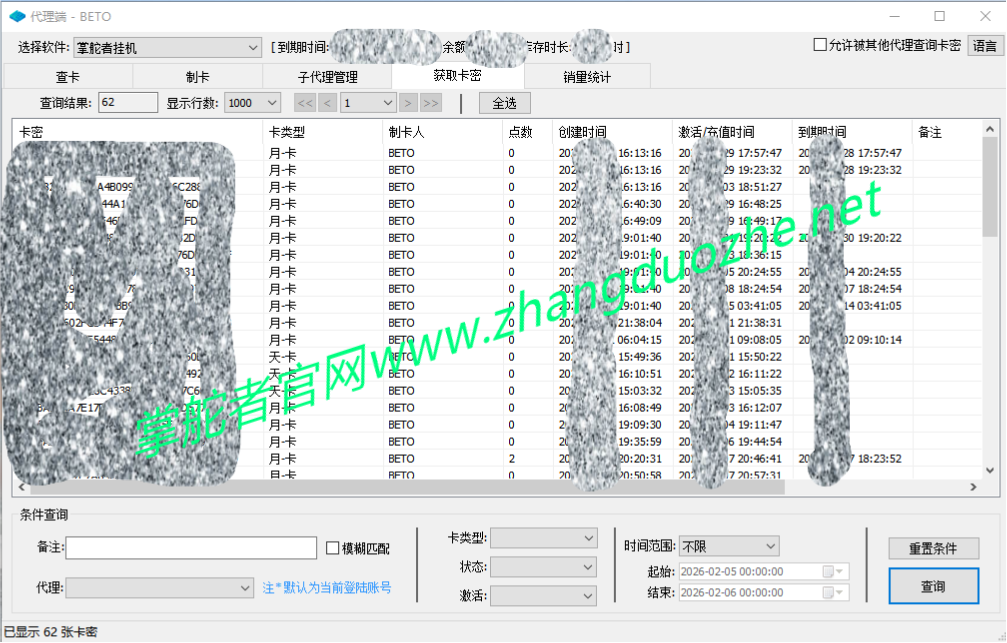The image size is (1007, 643).
Task: Enable fuzzy match checkbox (模糊匹配)
Action: pyautogui.click(x=334, y=548)
